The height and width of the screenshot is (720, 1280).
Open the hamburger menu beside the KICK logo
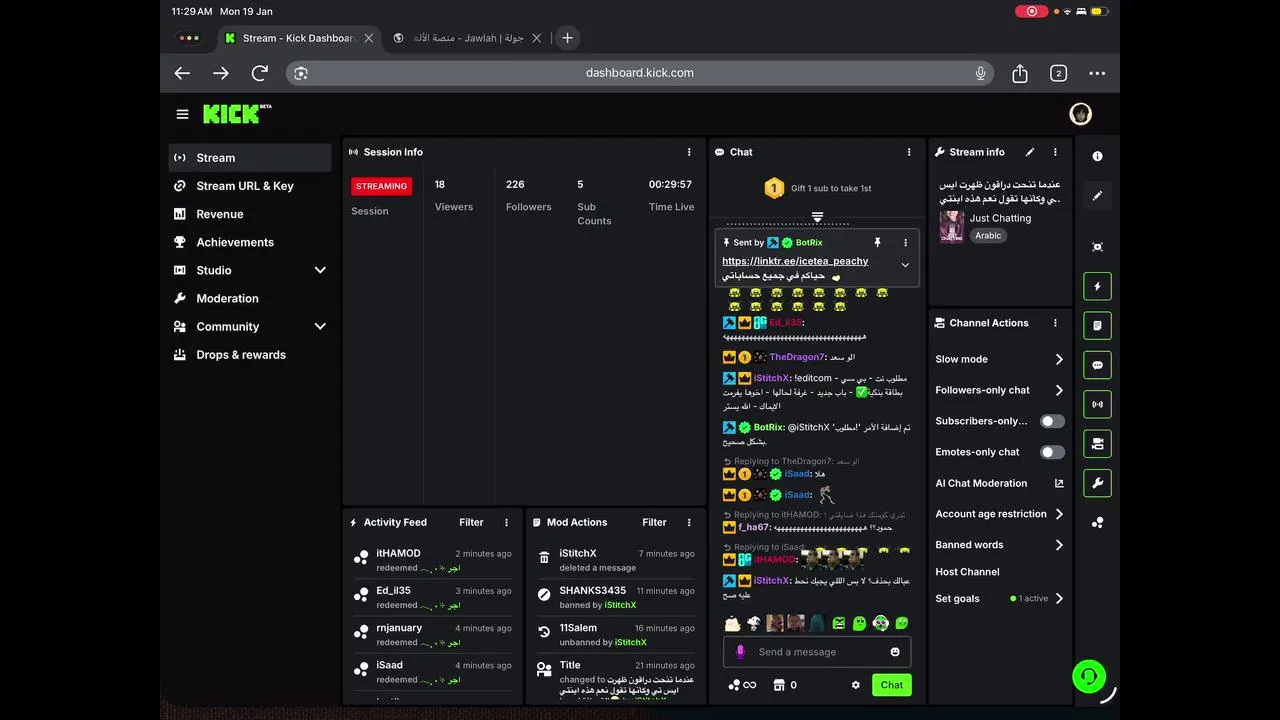[x=182, y=114]
